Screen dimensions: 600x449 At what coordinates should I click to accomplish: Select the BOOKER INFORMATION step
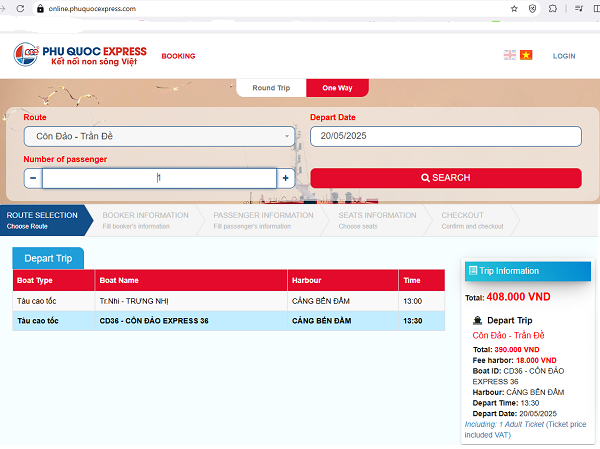point(145,220)
